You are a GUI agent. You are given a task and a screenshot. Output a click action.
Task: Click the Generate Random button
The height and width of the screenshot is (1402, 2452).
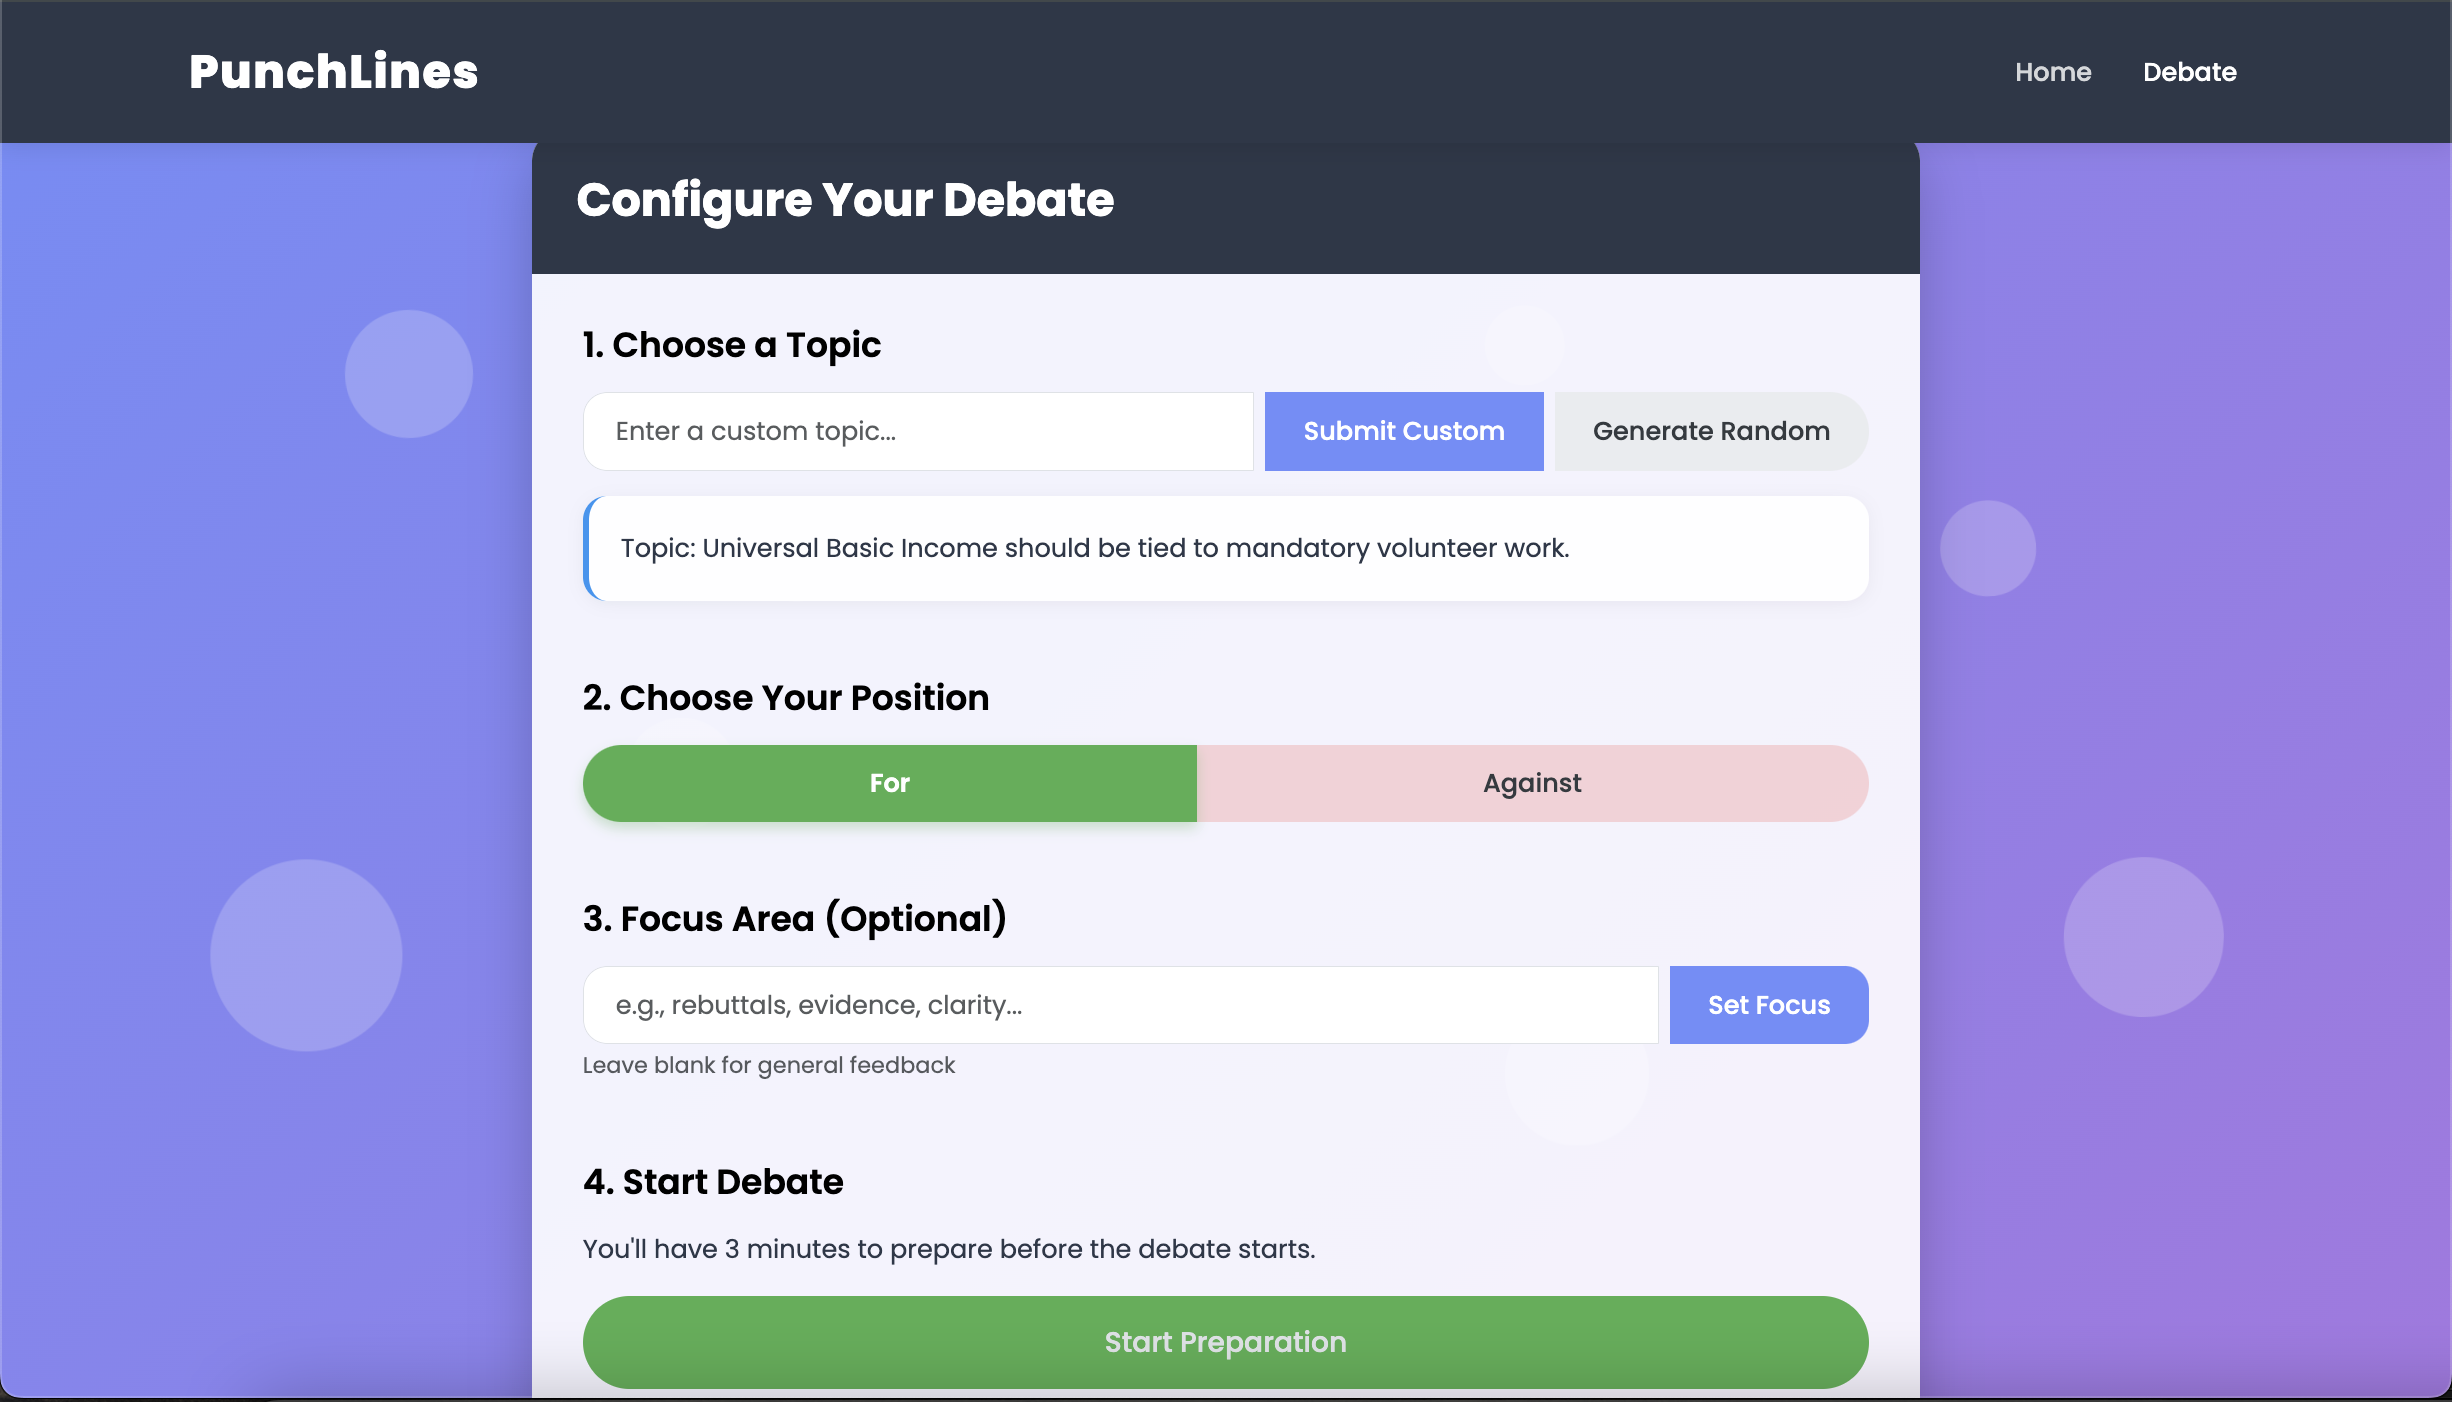click(x=1711, y=431)
